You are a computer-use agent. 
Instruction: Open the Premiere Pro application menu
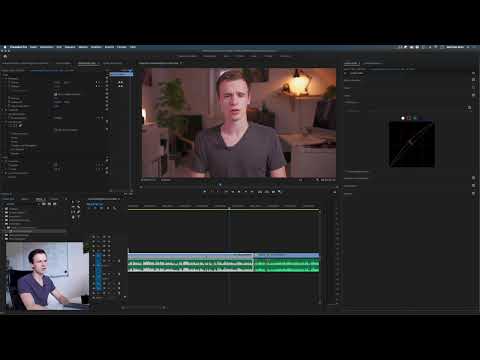(18, 47)
